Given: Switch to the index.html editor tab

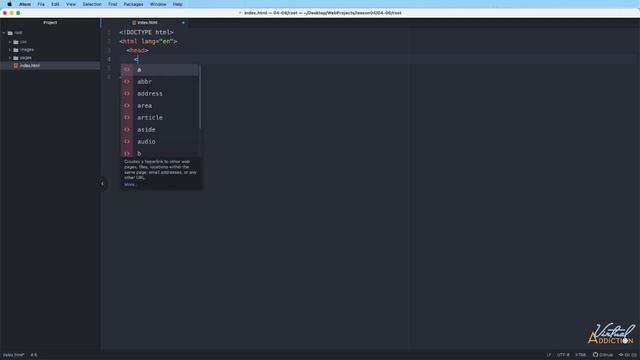Looking at the screenshot, I should (145, 22).
